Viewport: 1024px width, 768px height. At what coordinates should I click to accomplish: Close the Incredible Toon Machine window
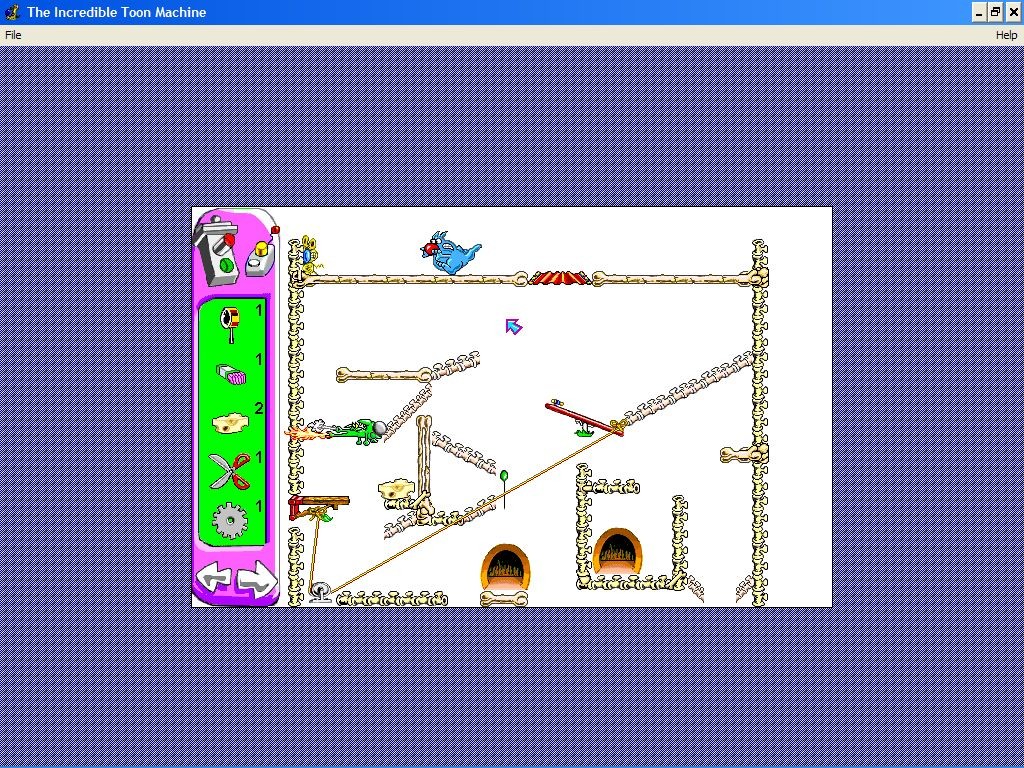click(x=1013, y=12)
